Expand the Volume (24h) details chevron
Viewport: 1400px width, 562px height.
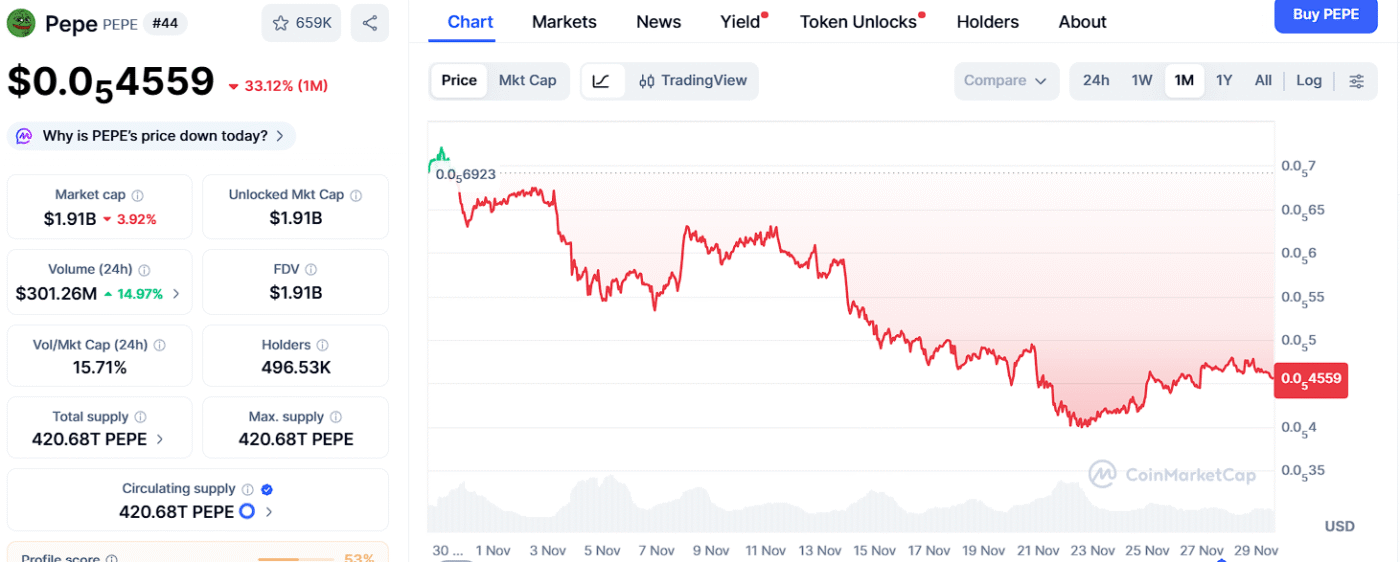point(177,294)
